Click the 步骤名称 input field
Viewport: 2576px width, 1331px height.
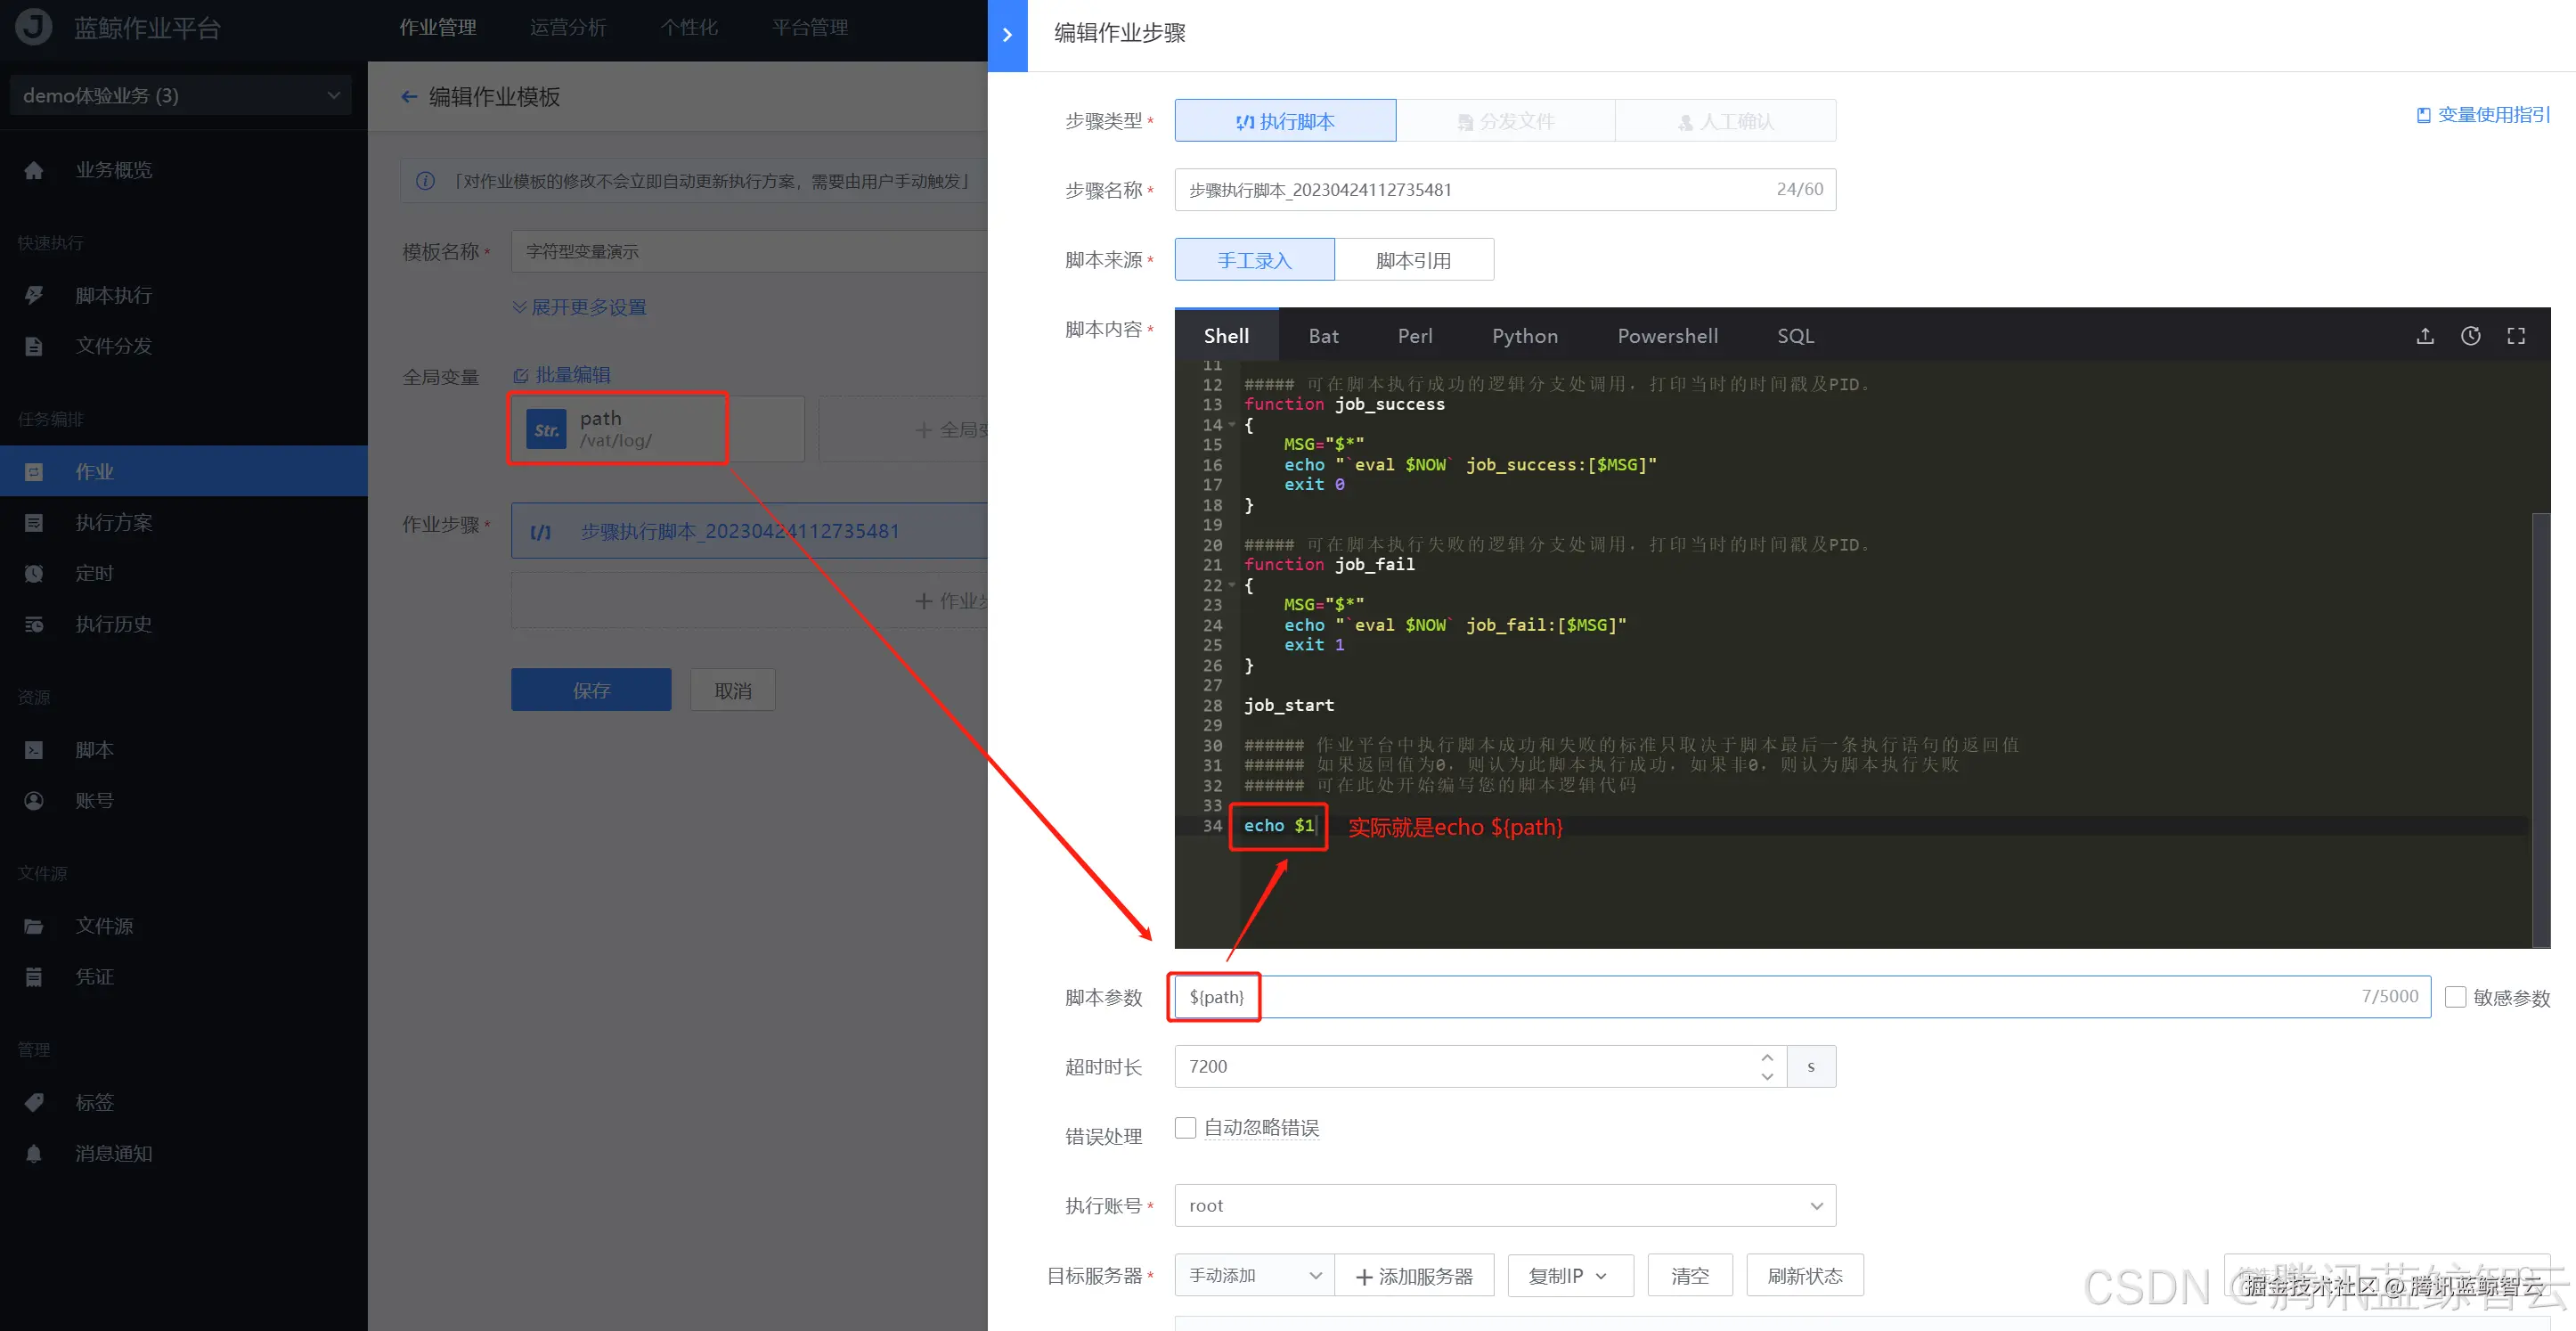click(1505, 189)
